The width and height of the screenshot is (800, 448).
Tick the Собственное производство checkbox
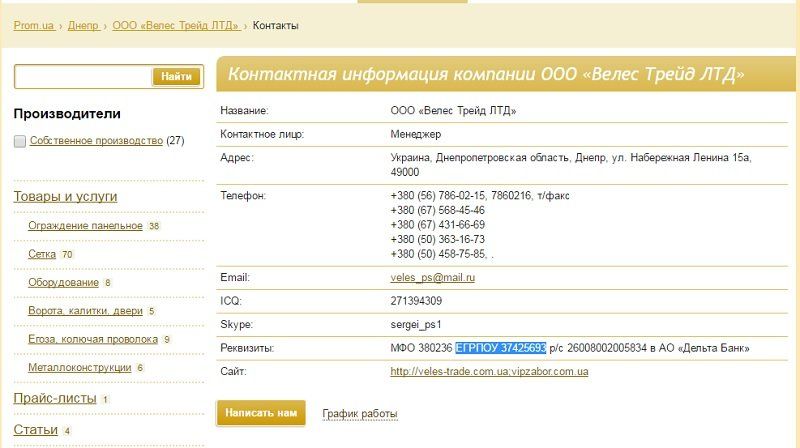(x=20, y=141)
